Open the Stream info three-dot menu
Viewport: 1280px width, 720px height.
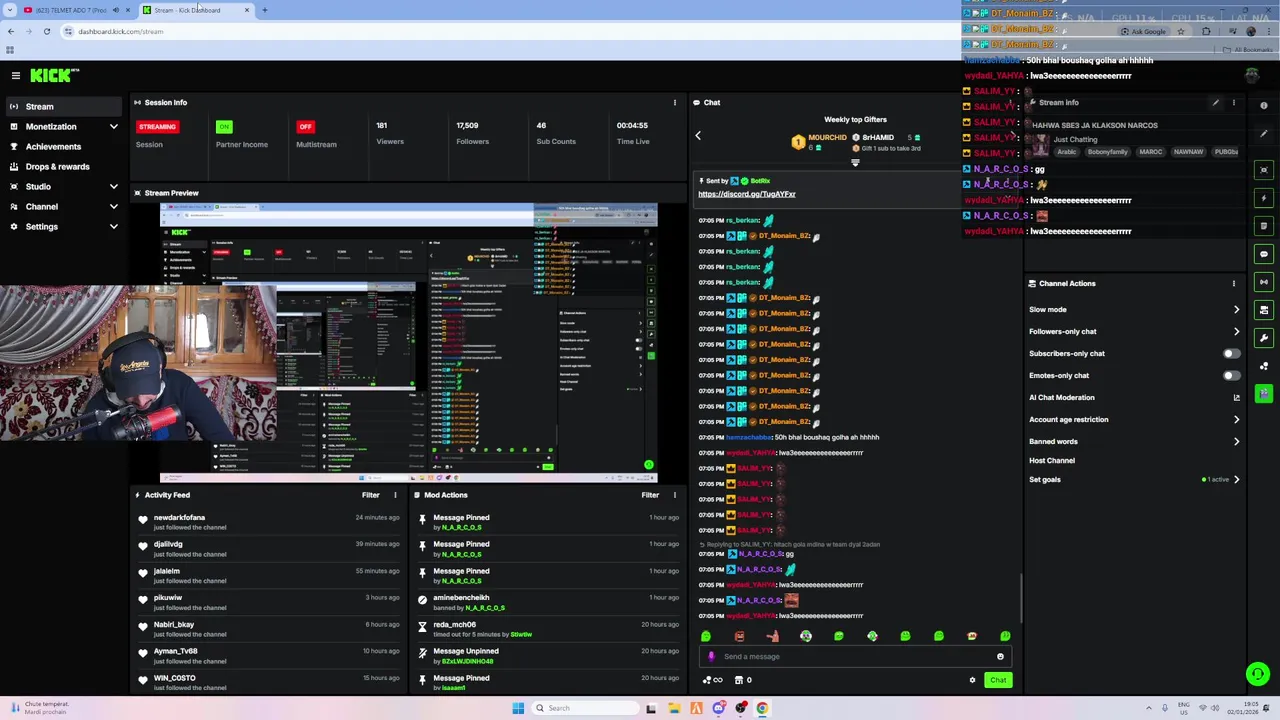pos(1233,102)
